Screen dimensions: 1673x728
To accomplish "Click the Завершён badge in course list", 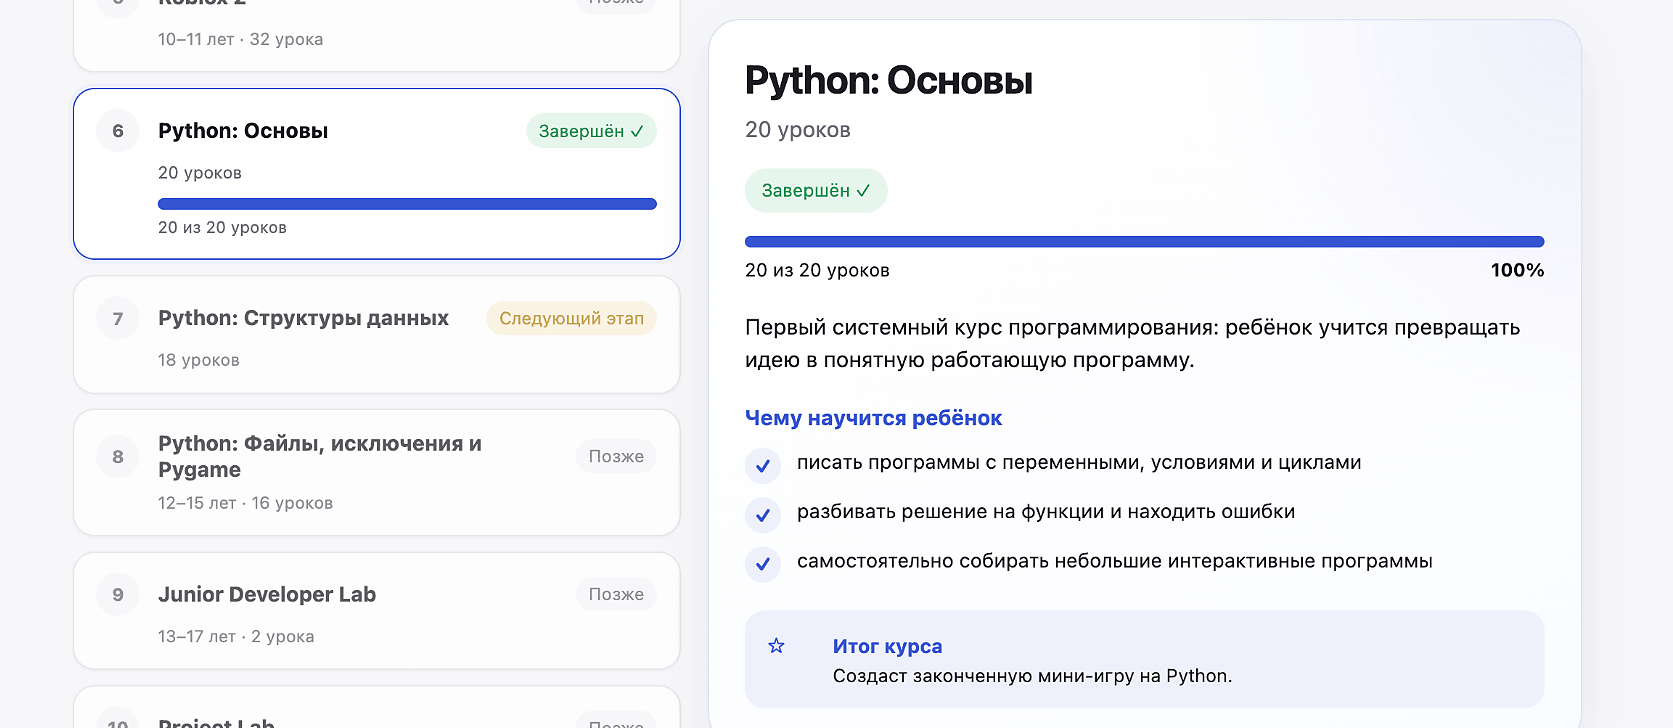I will (x=591, y=131).
